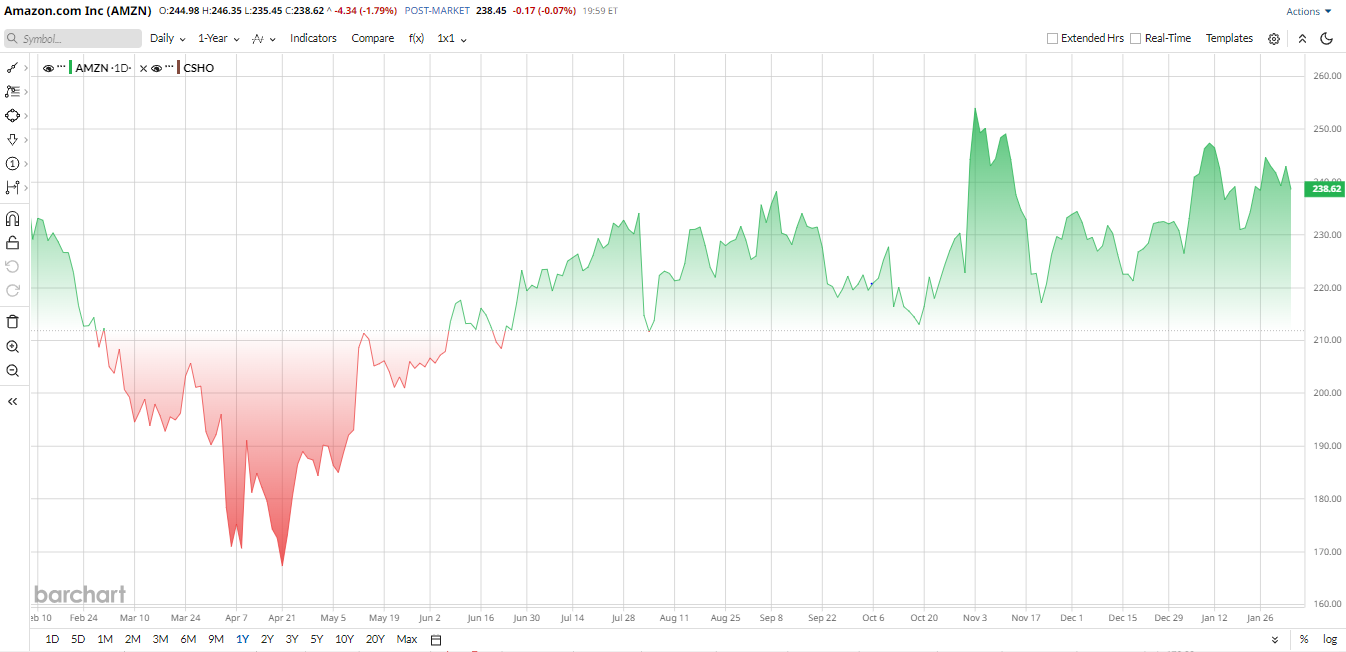This screenshot has width=1346, height=652.
Task: Click the Symbol search input field
Action: [73, 38]
